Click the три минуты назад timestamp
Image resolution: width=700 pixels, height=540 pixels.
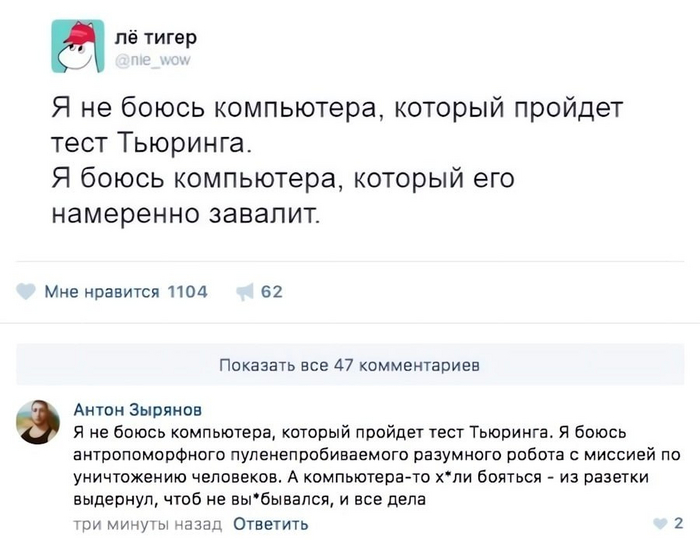coord(148,523)
